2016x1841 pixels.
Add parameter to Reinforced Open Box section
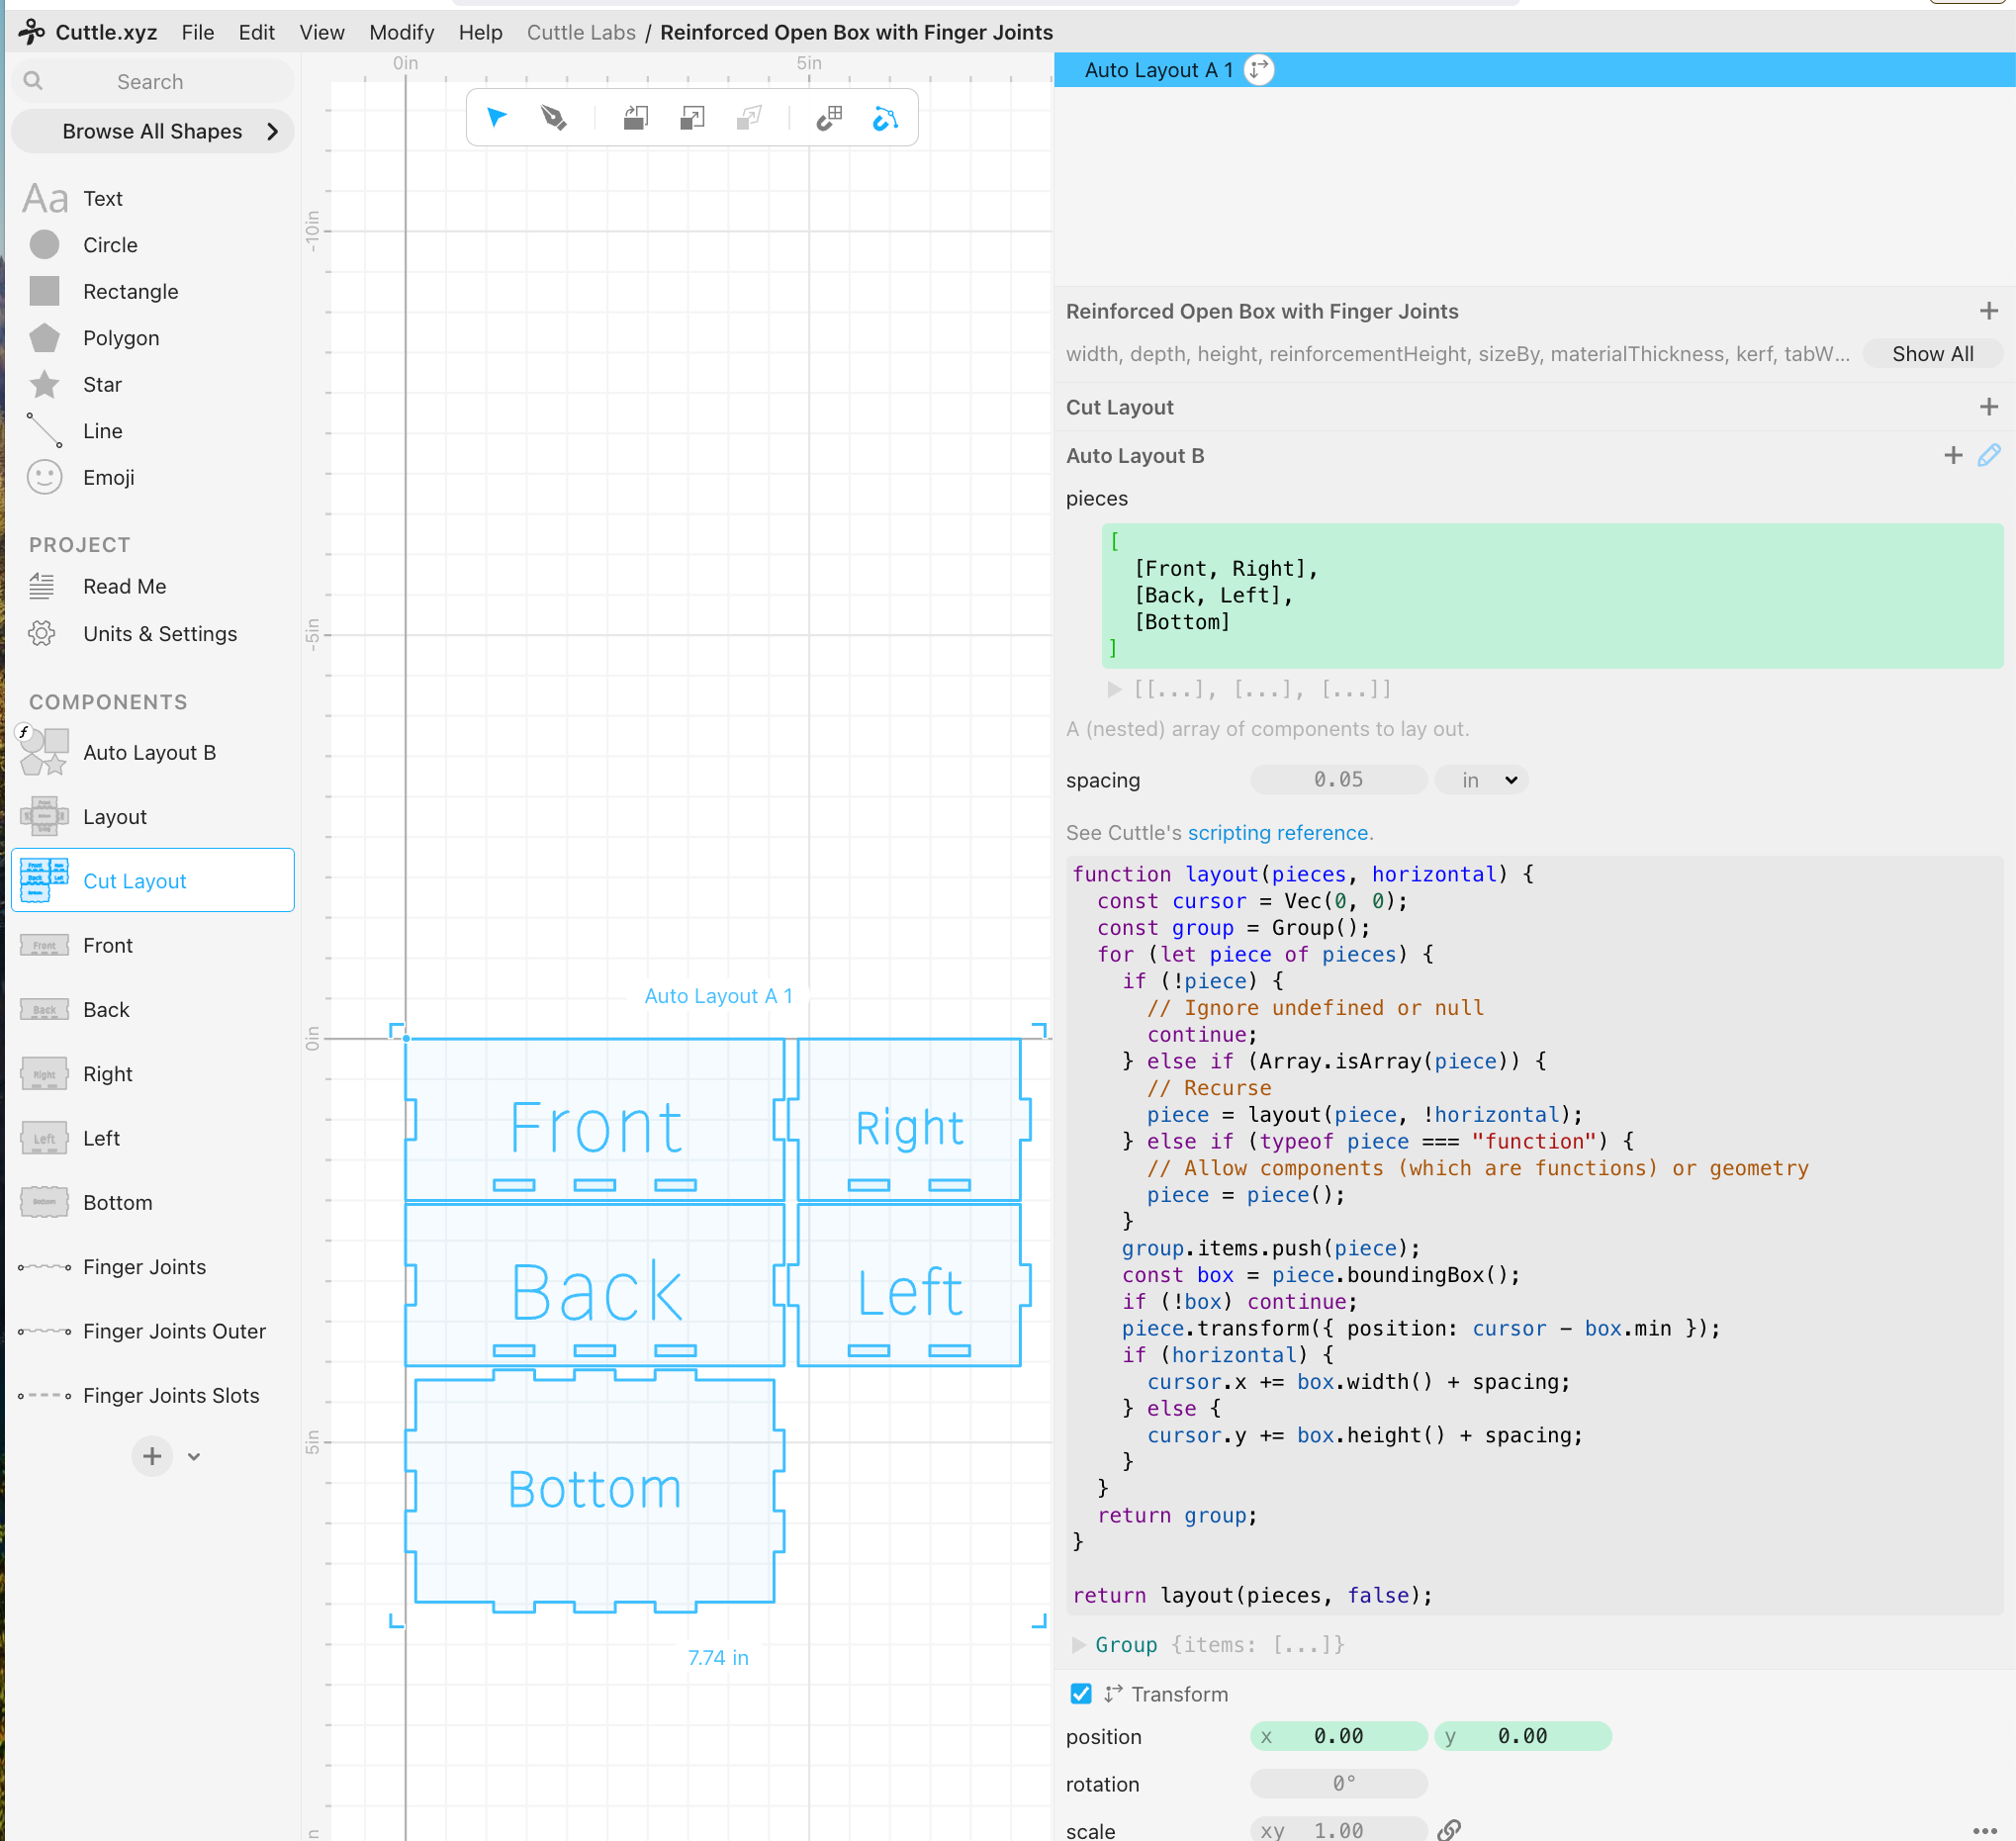pos(1988,311)
